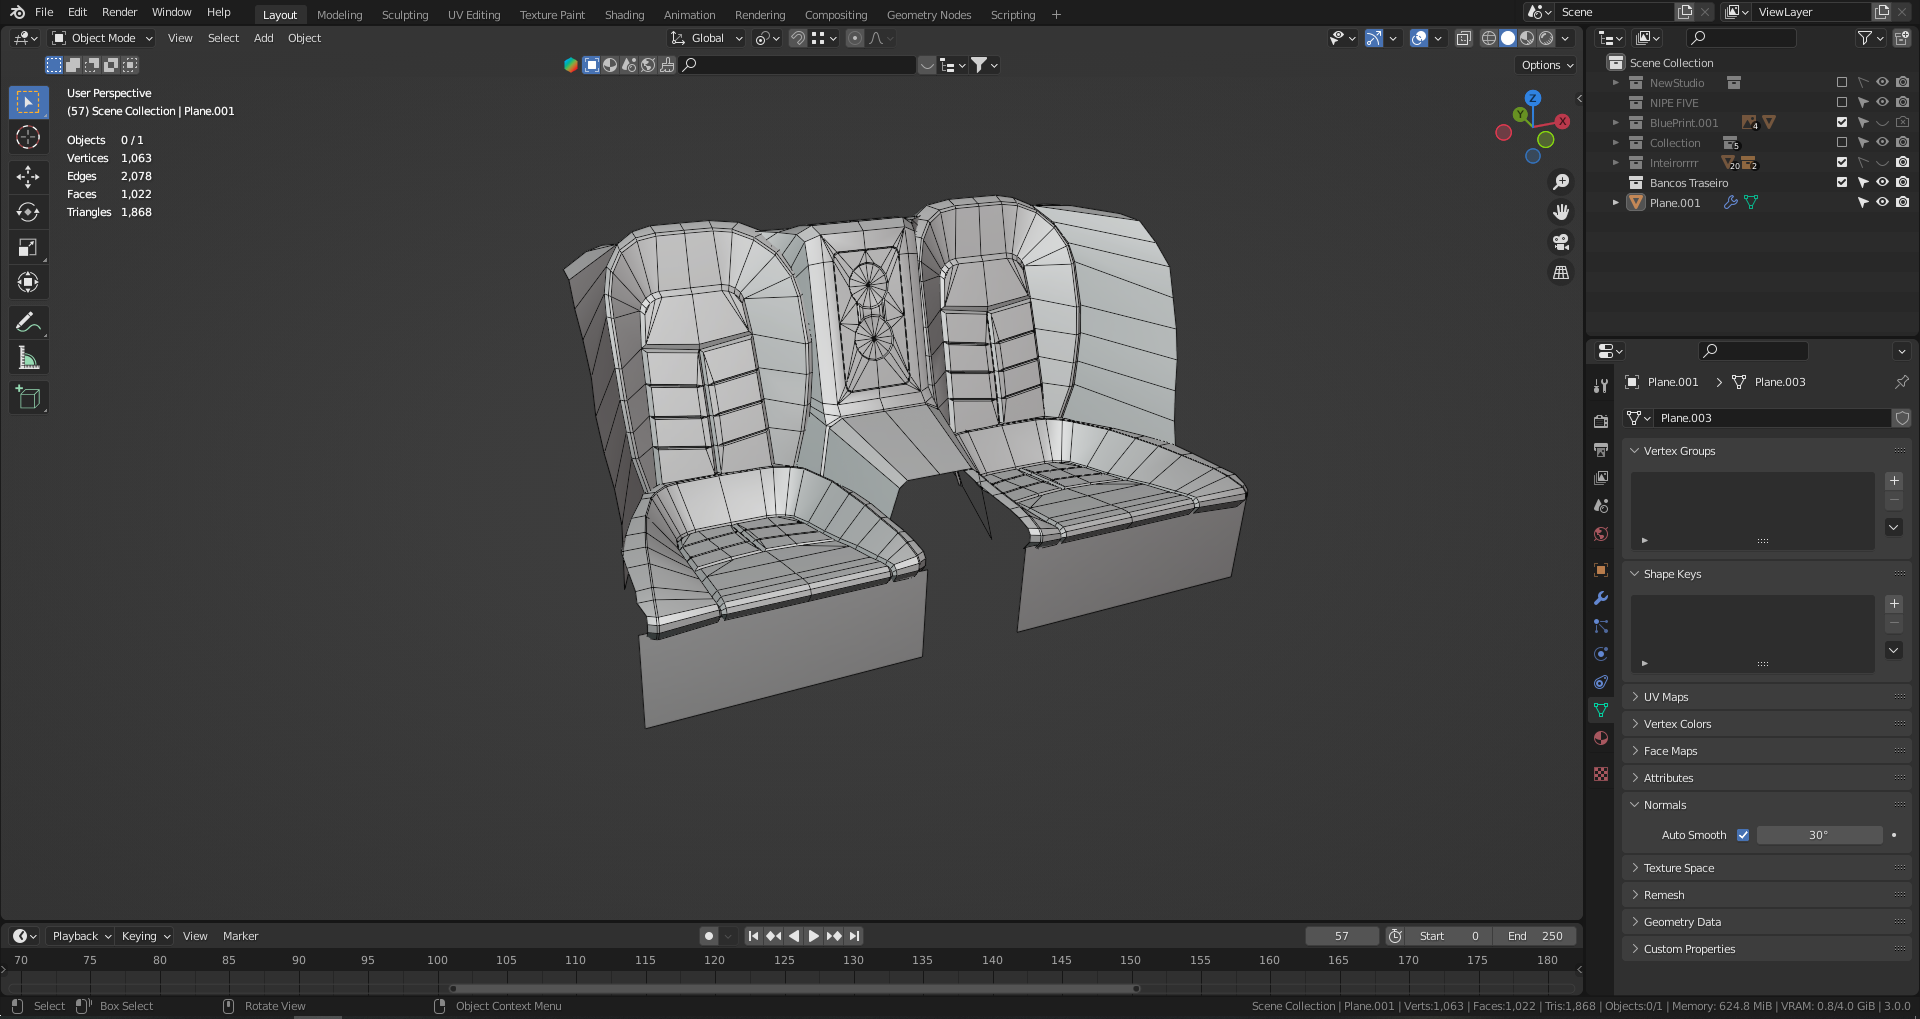Viewport: 1920px width, 1019px height.
Task: Click the Auto Smooth angle slider
Action: 1818,835
